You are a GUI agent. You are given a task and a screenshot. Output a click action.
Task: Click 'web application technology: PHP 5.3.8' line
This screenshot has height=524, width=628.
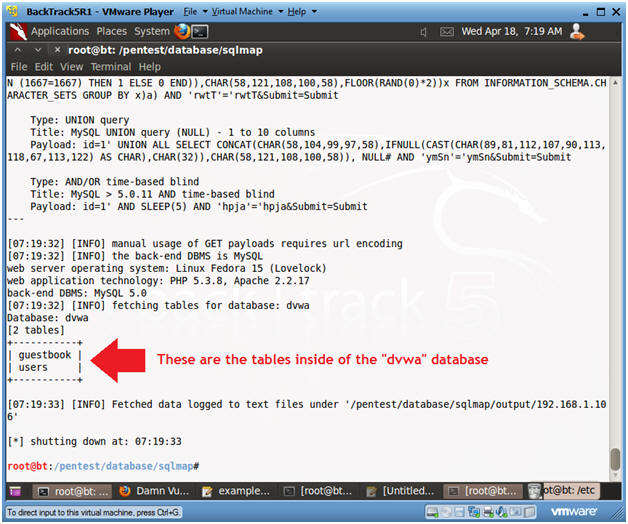[158, 281]
